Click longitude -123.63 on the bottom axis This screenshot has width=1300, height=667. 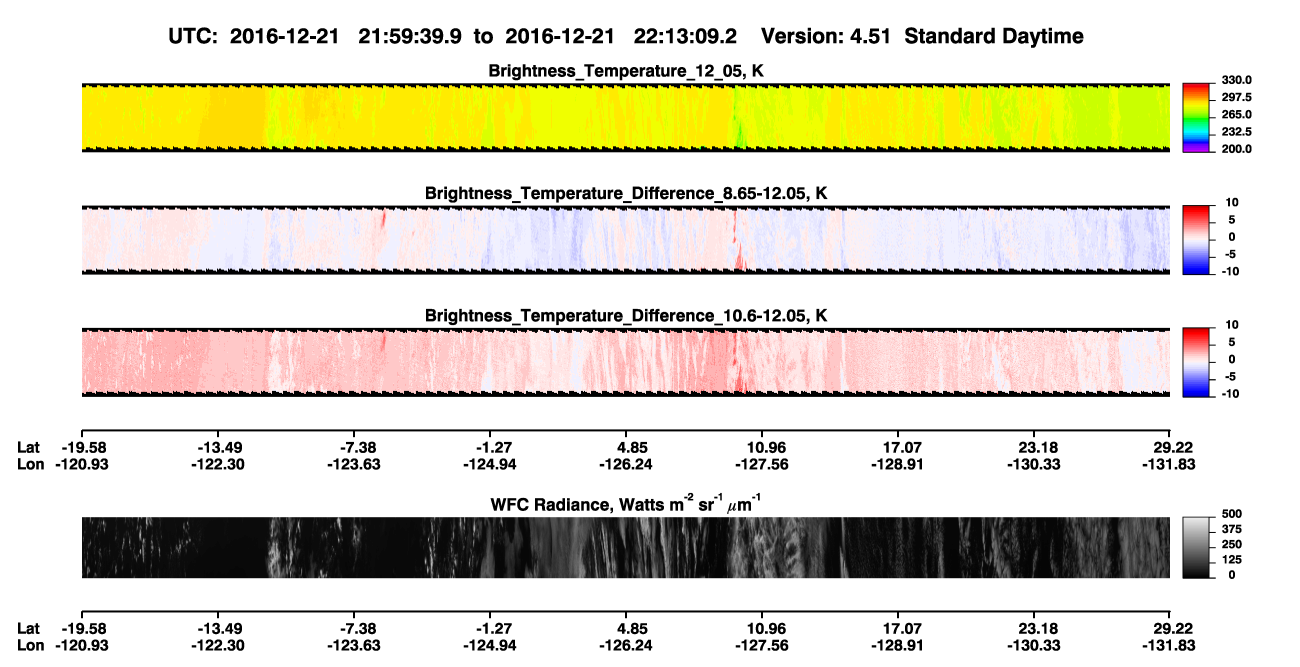(x=353, y=645)
